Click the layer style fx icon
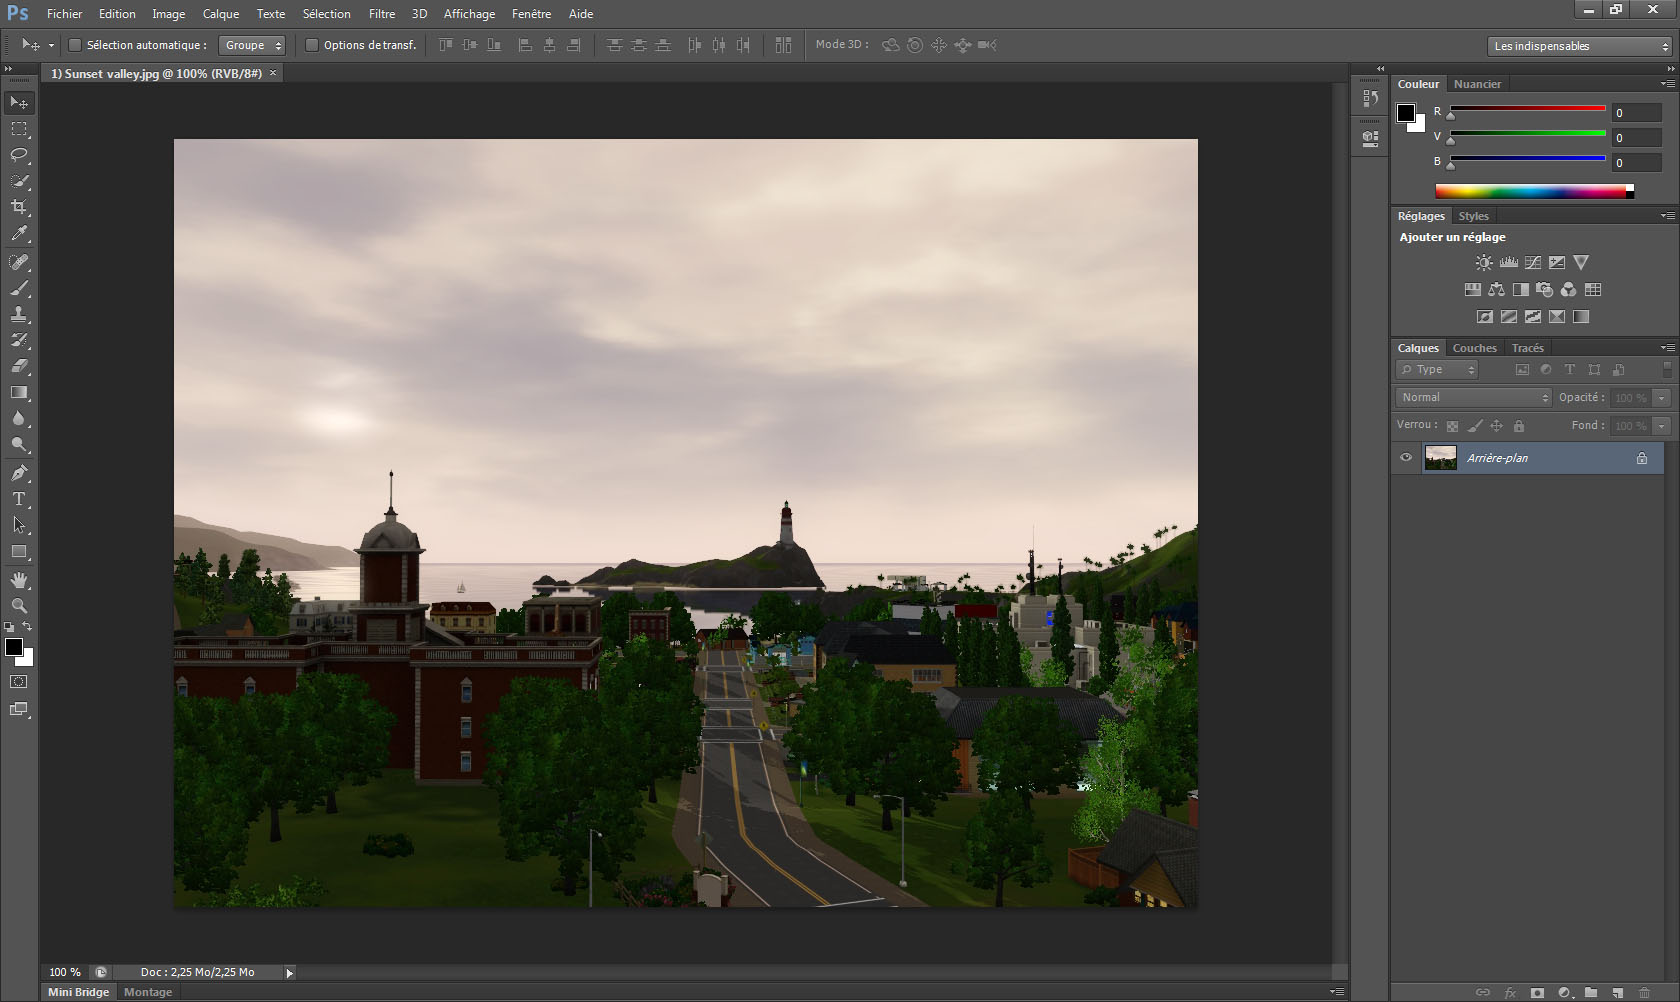The image size is (1680, 1002). coord(1510,993)
